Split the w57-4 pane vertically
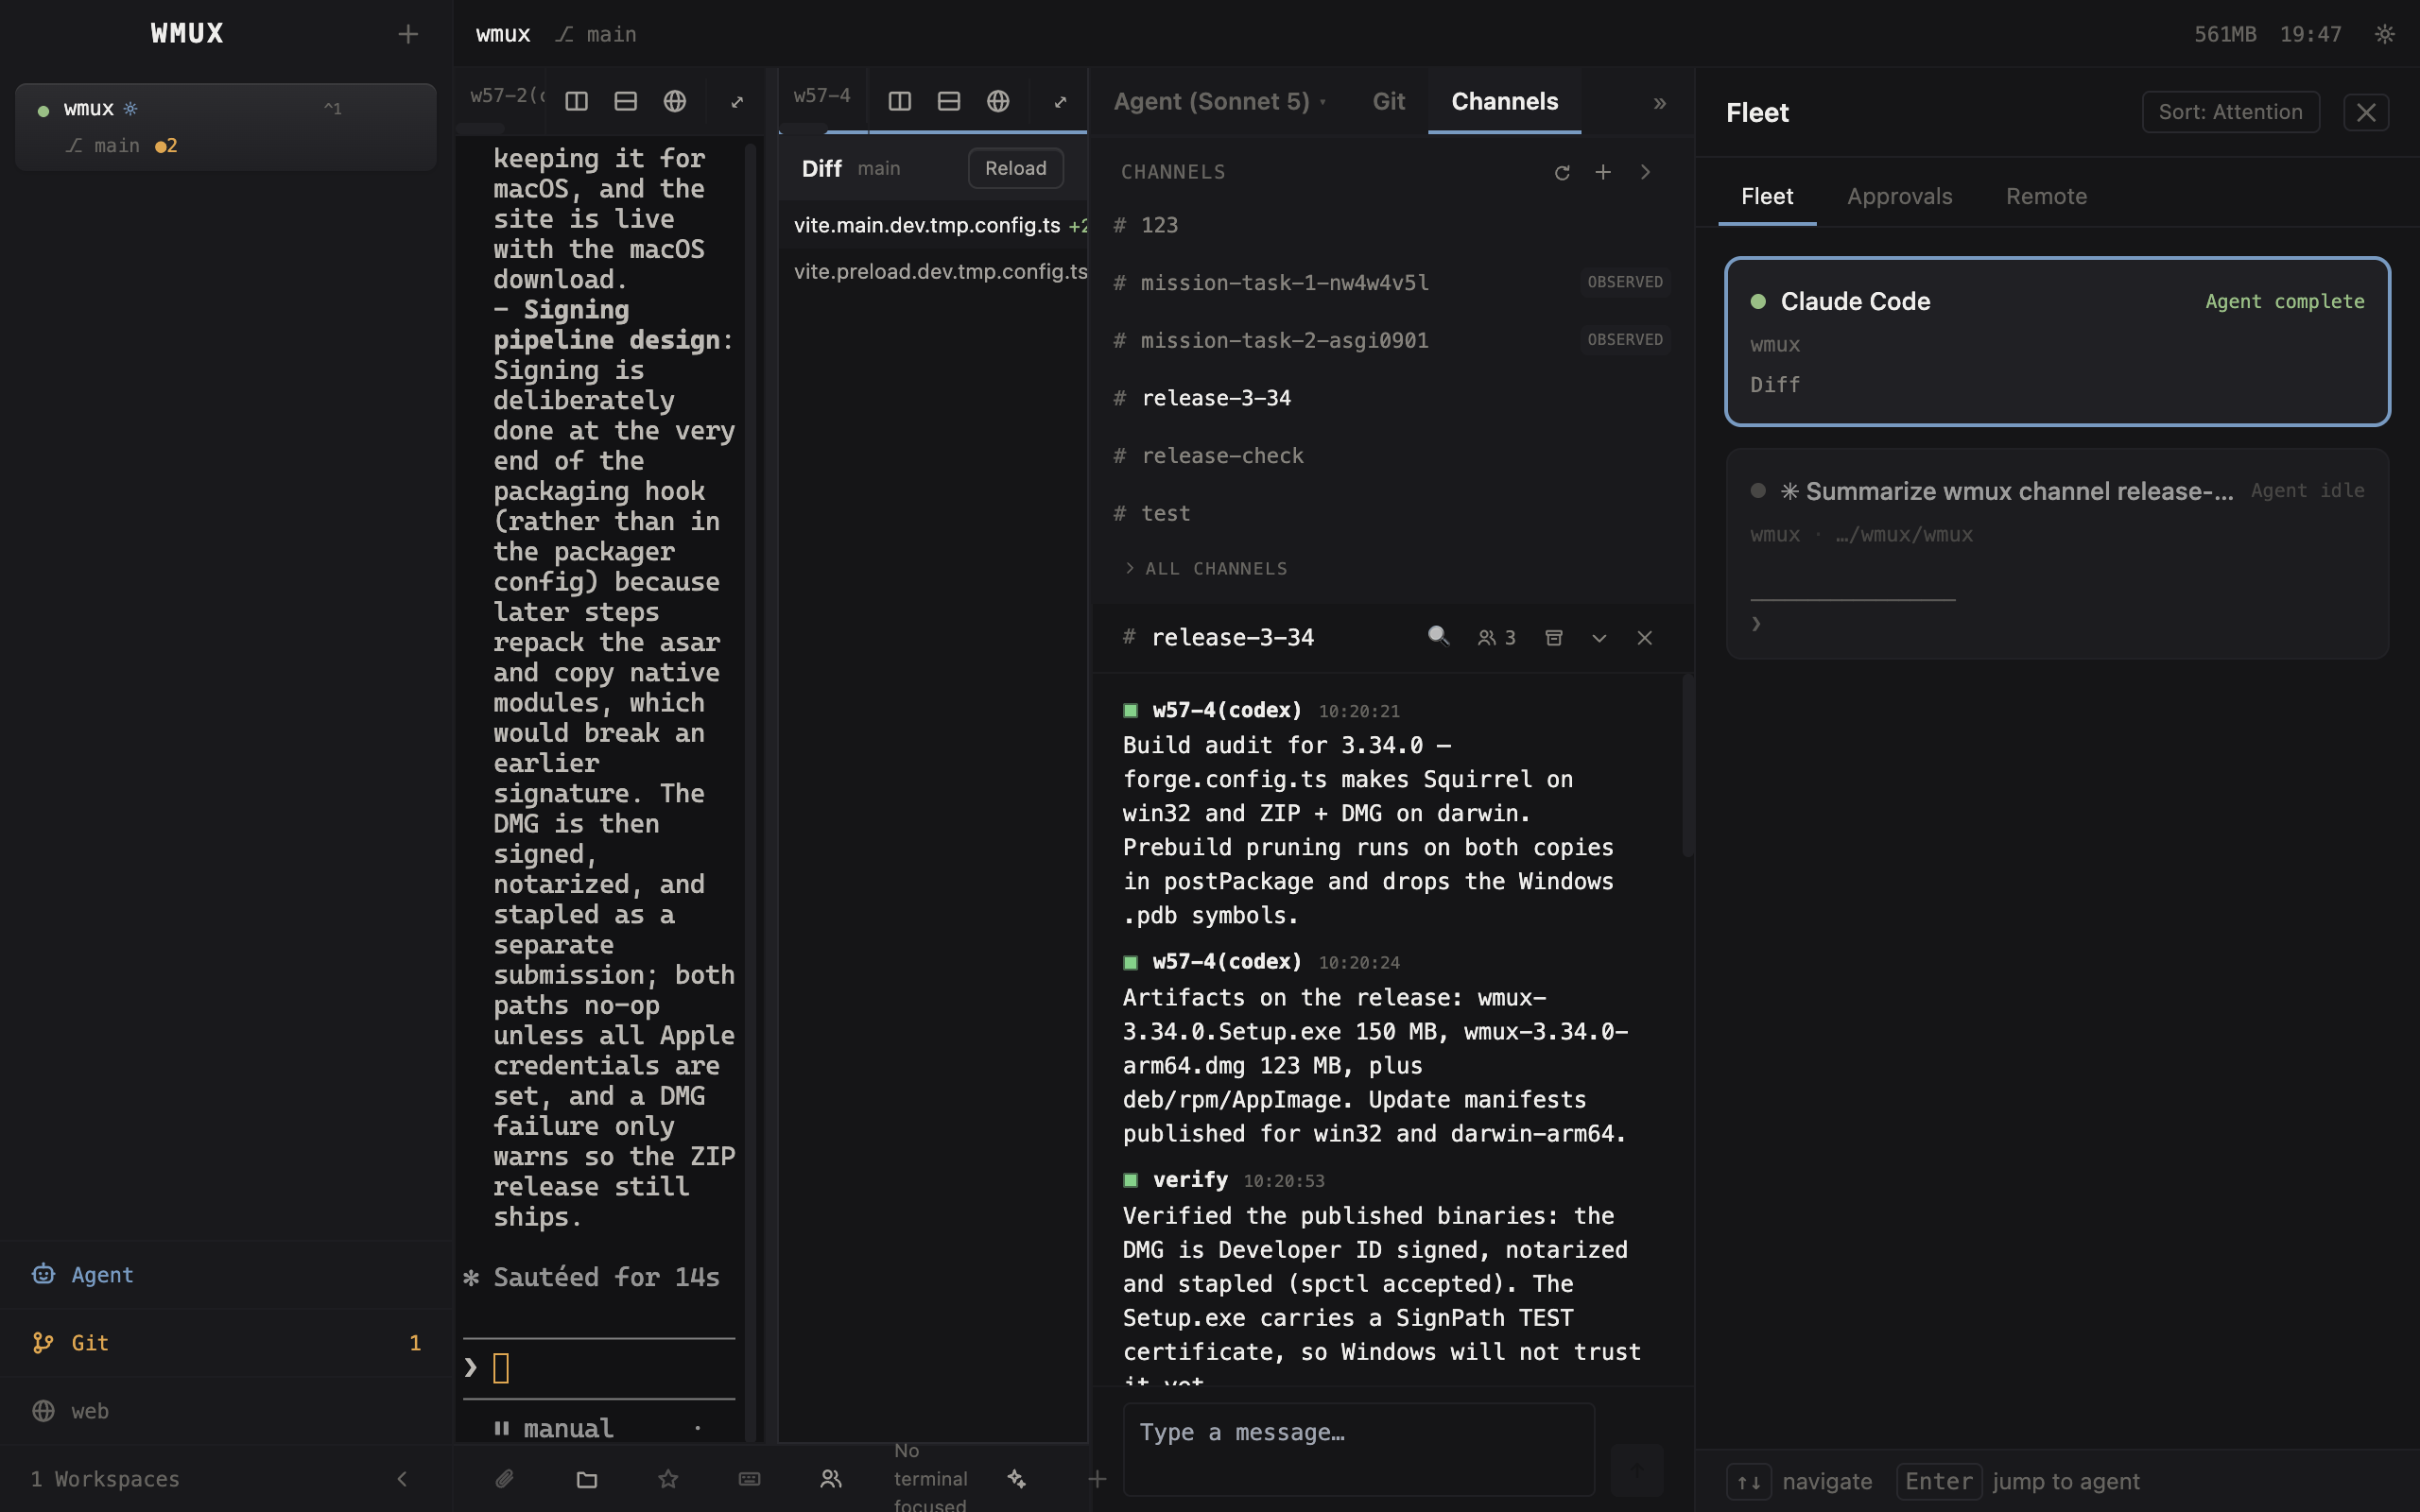Viewport: 2420px width, 1512px height. pos(899,101)
